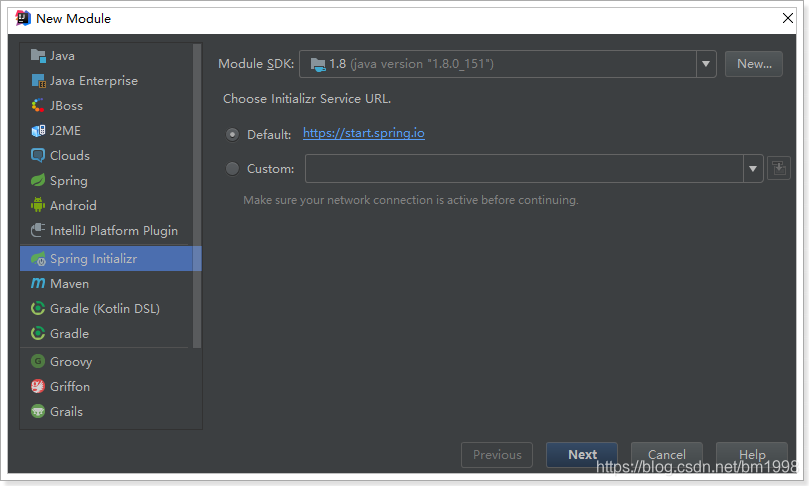Click the Cancel button
Screen dimensions: 809x486
(x=667, y=455)
